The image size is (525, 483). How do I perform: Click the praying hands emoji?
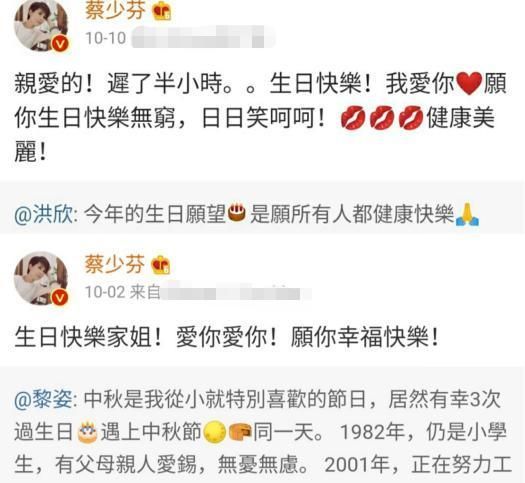pos(467,215)
